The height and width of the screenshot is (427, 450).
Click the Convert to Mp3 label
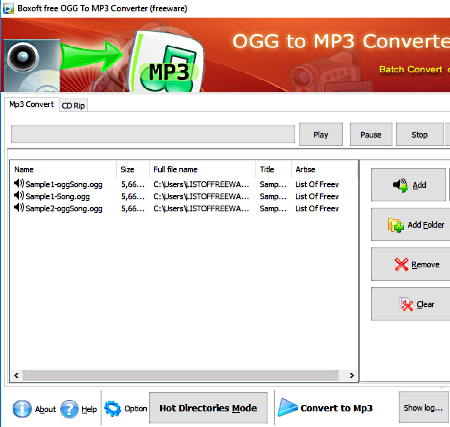tap(337, 408)
